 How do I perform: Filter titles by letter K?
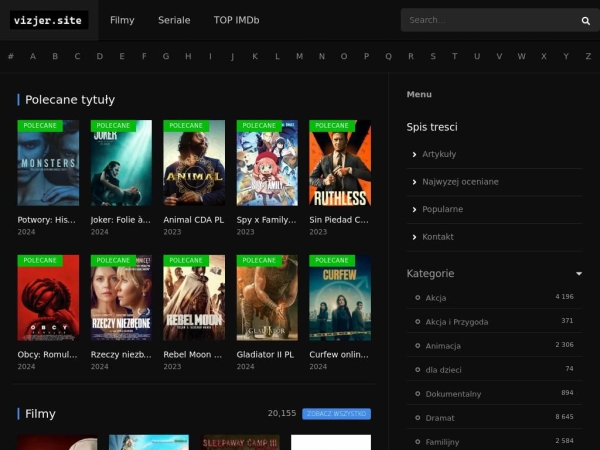click(x=255, y=56)
